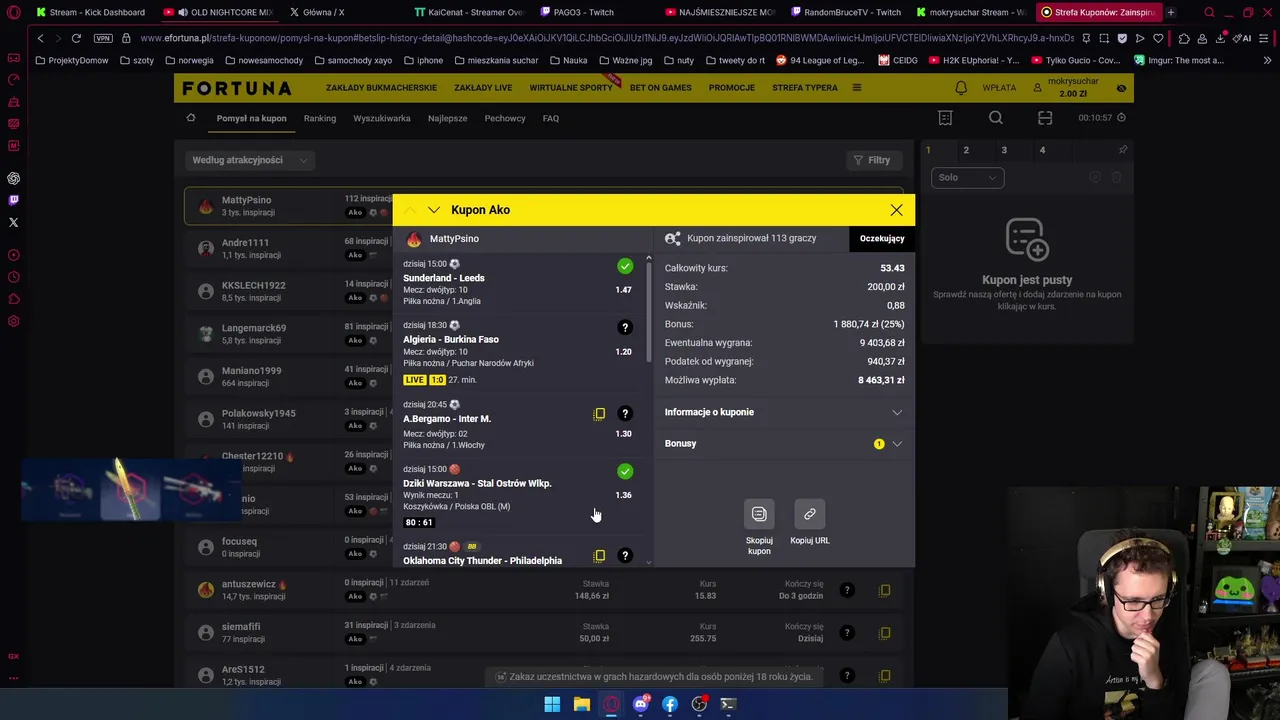
Task: Open Według atrakcyjności sorting dropdown
Action: (x=251, y=160)
